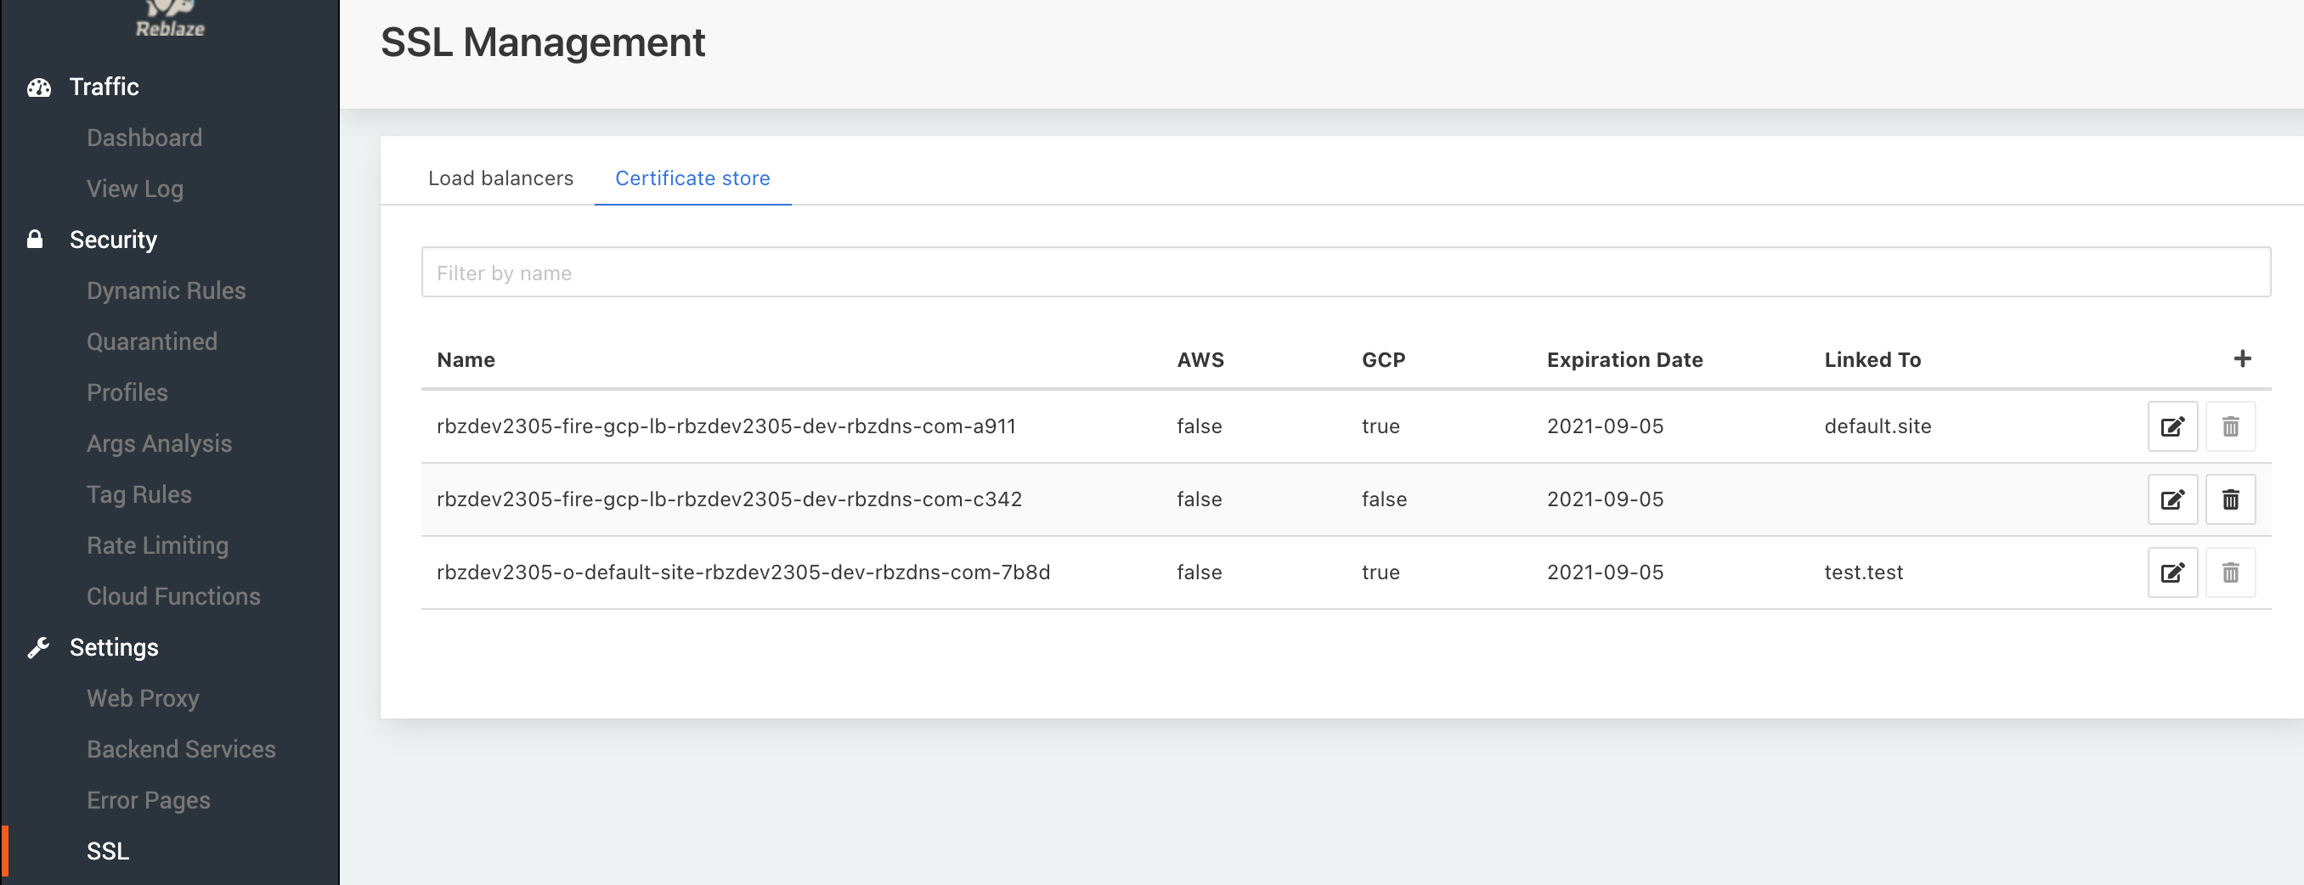Add a new certificate with plus icon
Screen dimensions: 2304x885
pos(2242,359)
